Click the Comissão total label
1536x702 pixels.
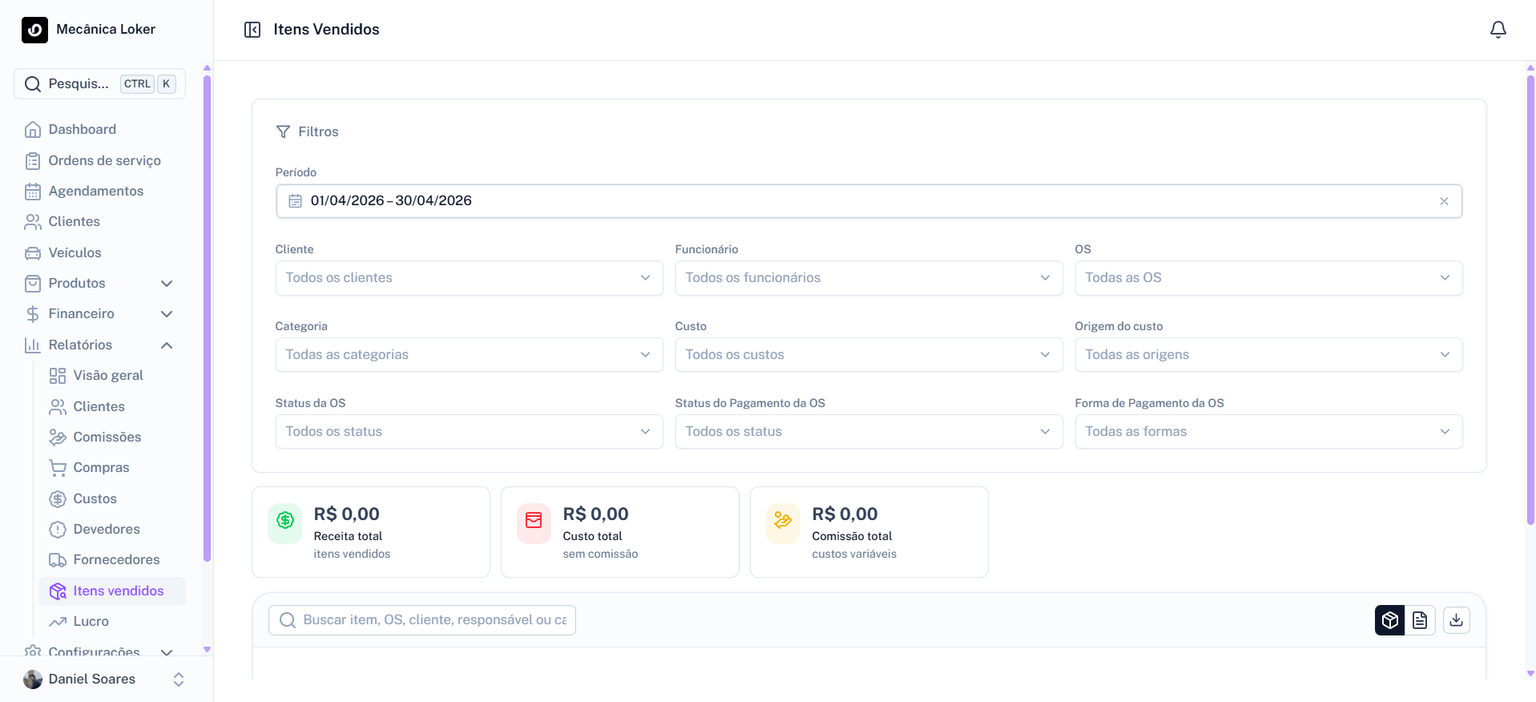point(852,537)
